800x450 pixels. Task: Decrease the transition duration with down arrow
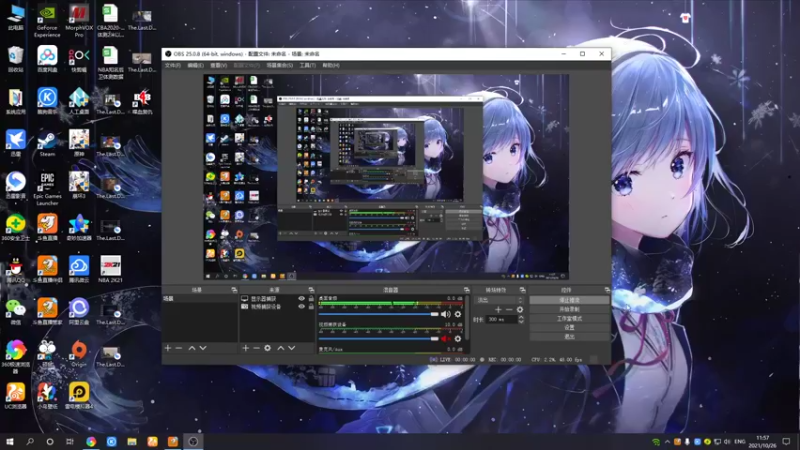(x=520, y=322)
